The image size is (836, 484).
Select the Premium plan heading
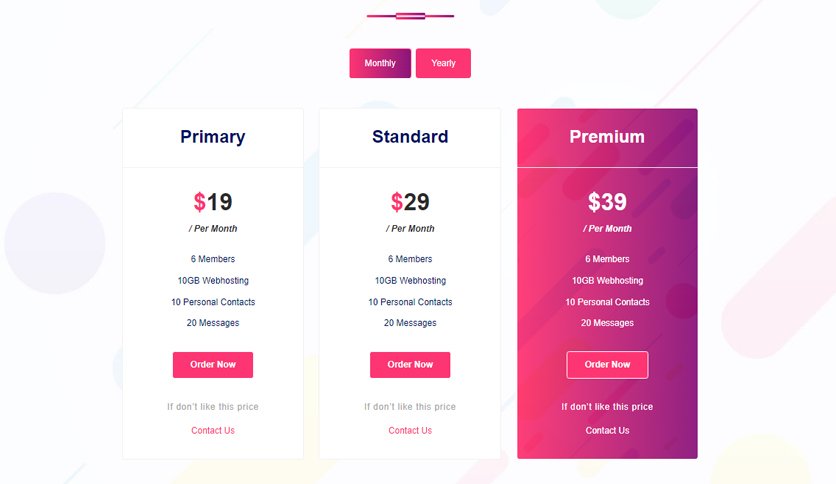(x=607, y=136)
